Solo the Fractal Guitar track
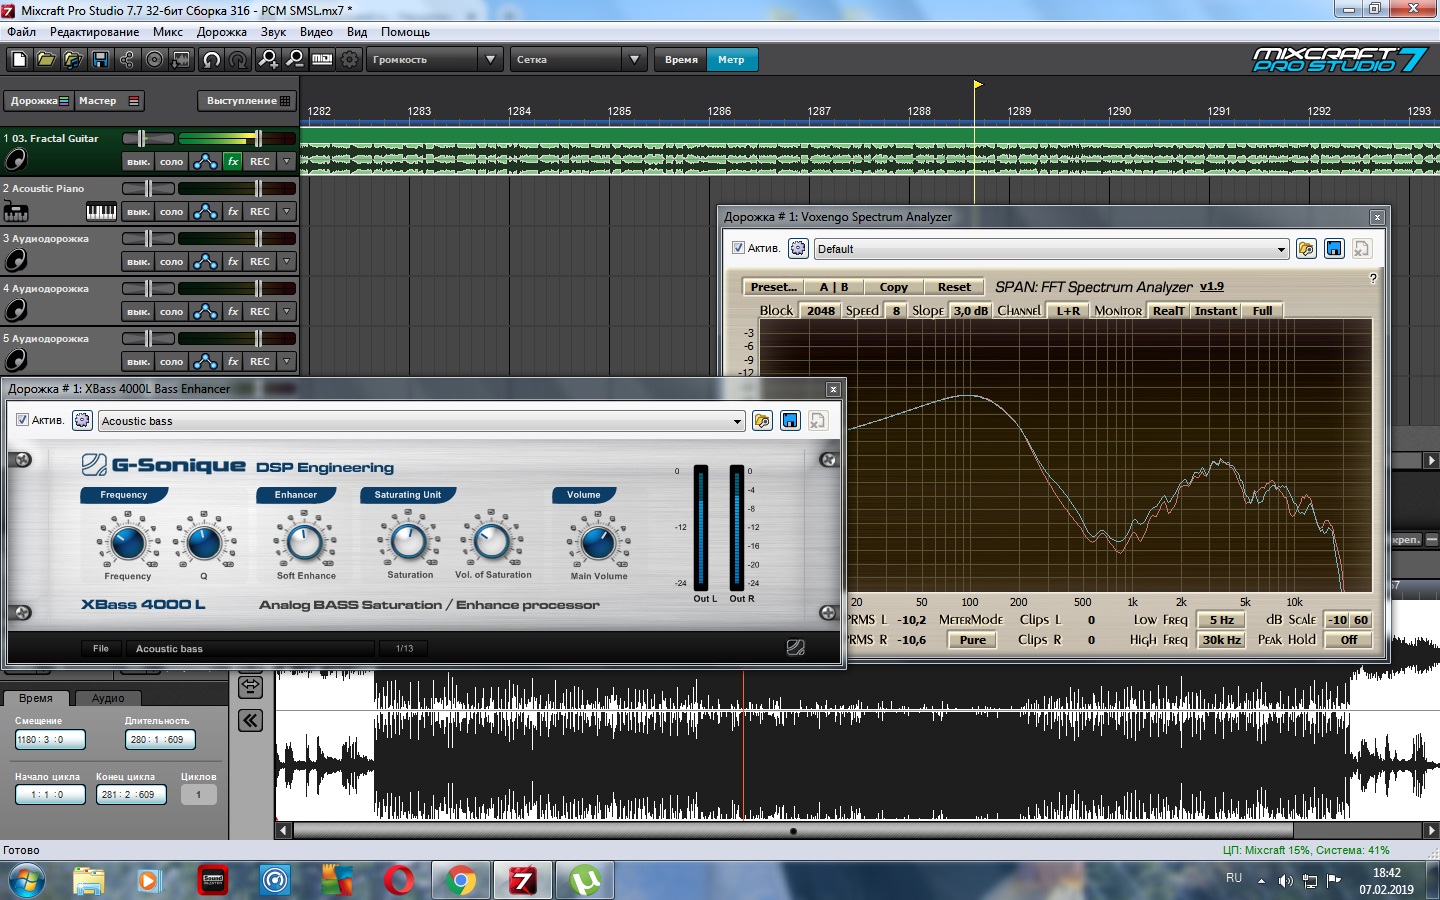The image size is (1440, 900). pyautogui.click(x=172, y=161)
